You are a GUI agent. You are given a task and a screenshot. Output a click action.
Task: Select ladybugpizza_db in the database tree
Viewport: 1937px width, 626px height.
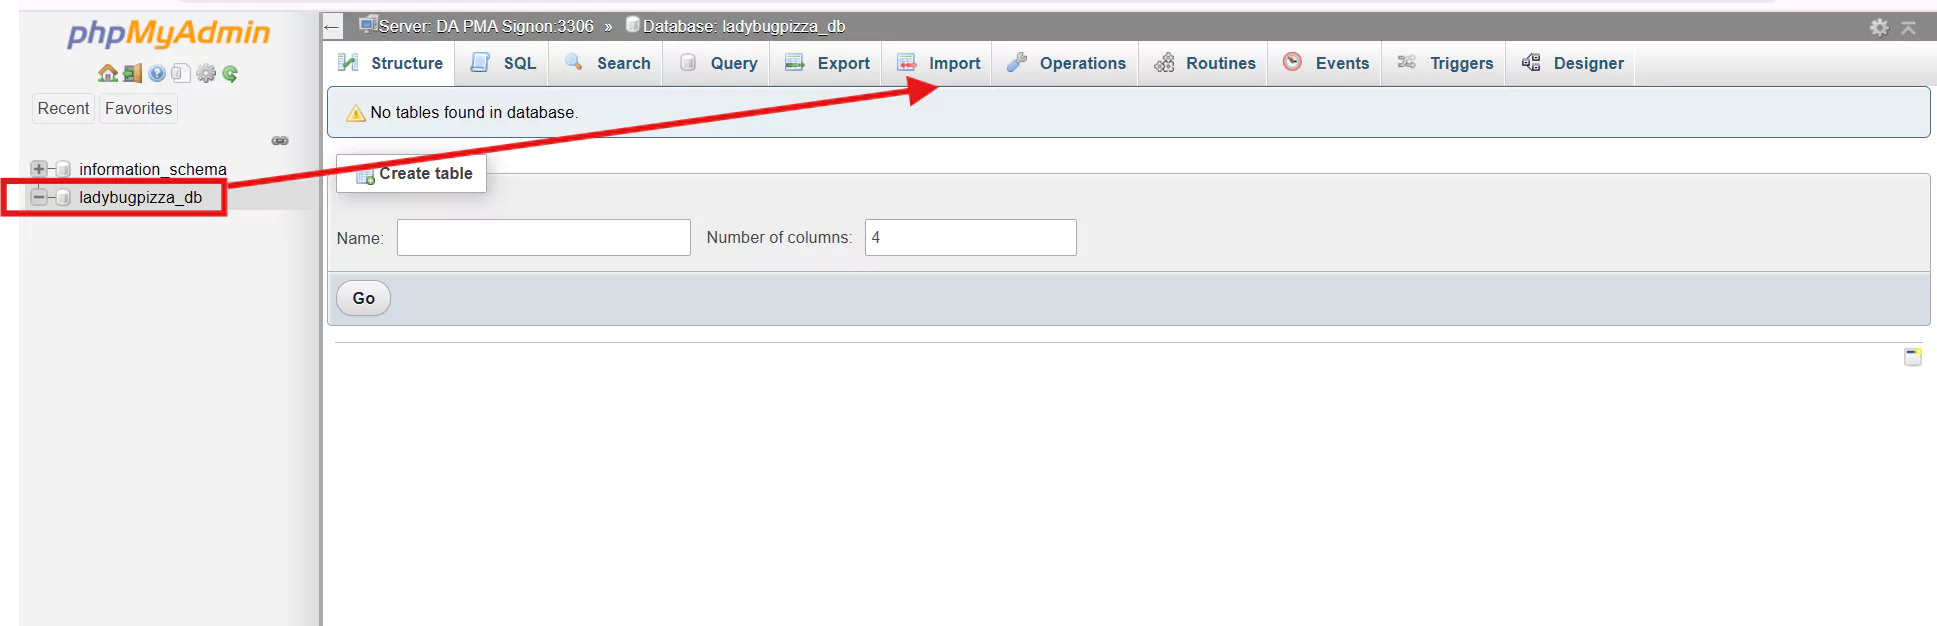(141, 197)
